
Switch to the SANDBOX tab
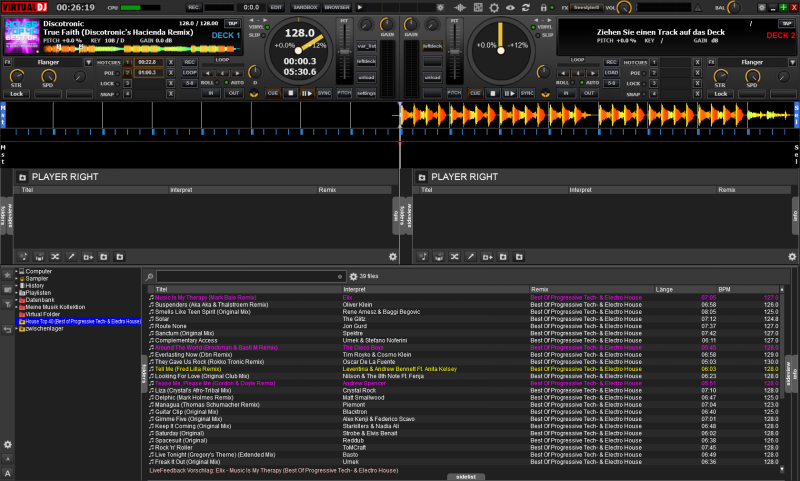[305, 7]
